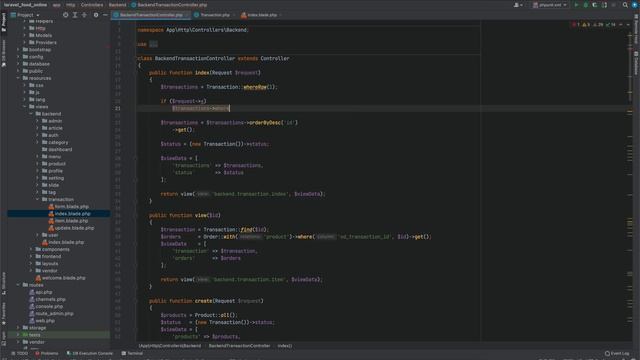Select the layouts folder
The image size is (640, 360).
[47, 264]
